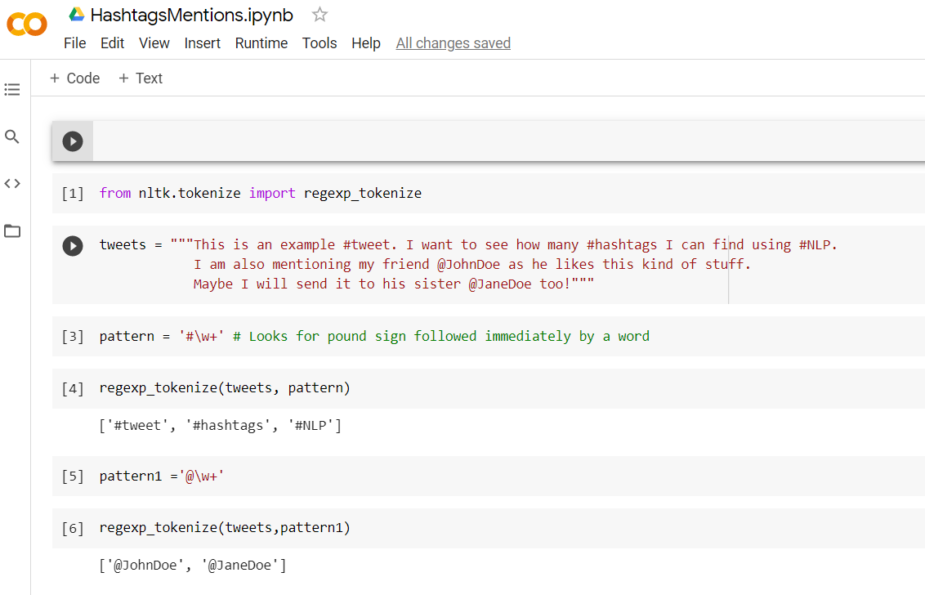Add a new code cell with + Code

(74, 78)
